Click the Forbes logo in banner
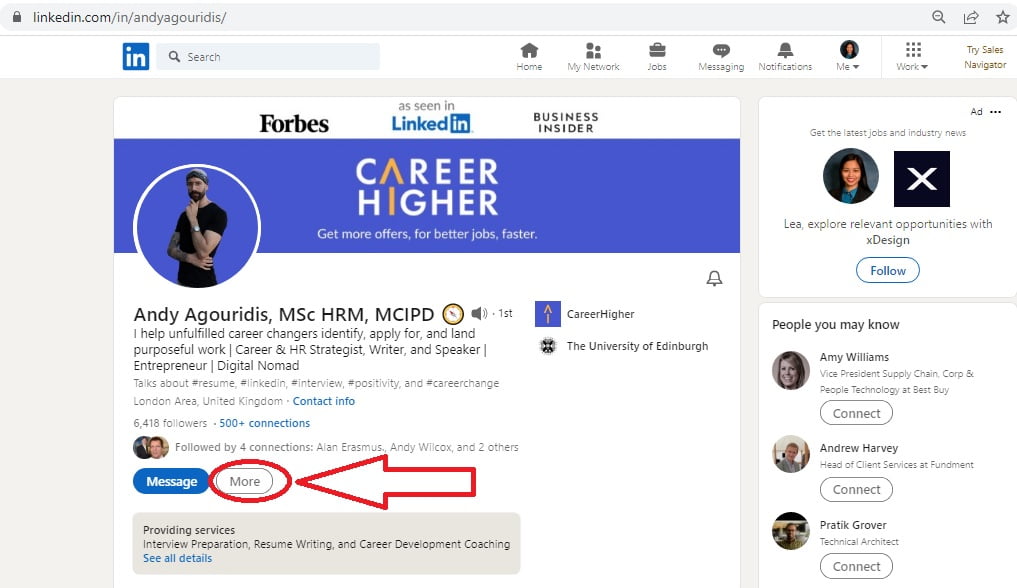 tap(294, 123)
